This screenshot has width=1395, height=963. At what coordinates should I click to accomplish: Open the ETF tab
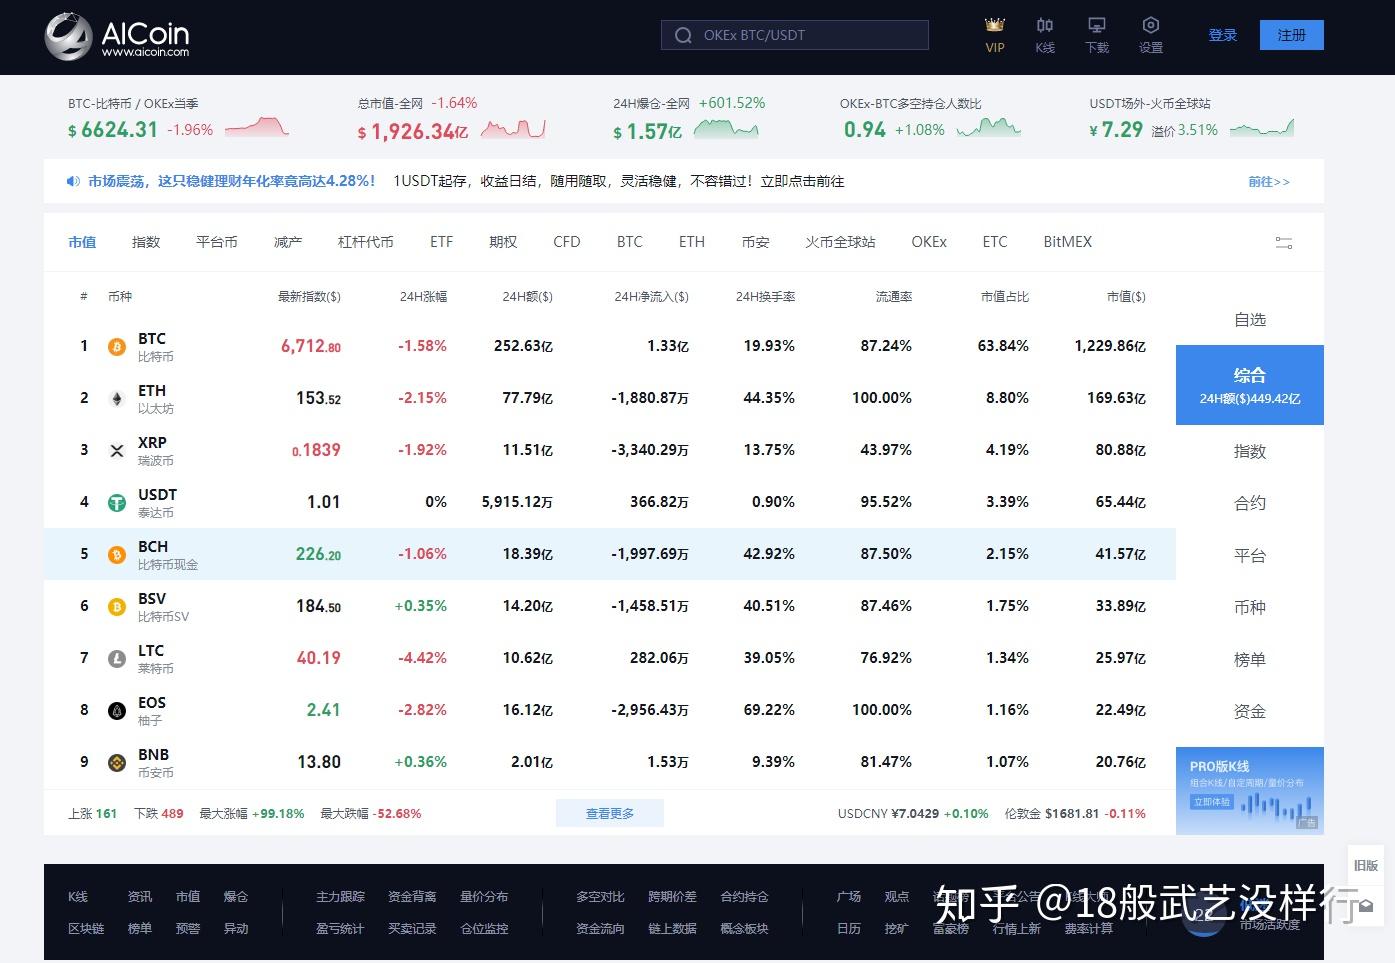point(441,242)
